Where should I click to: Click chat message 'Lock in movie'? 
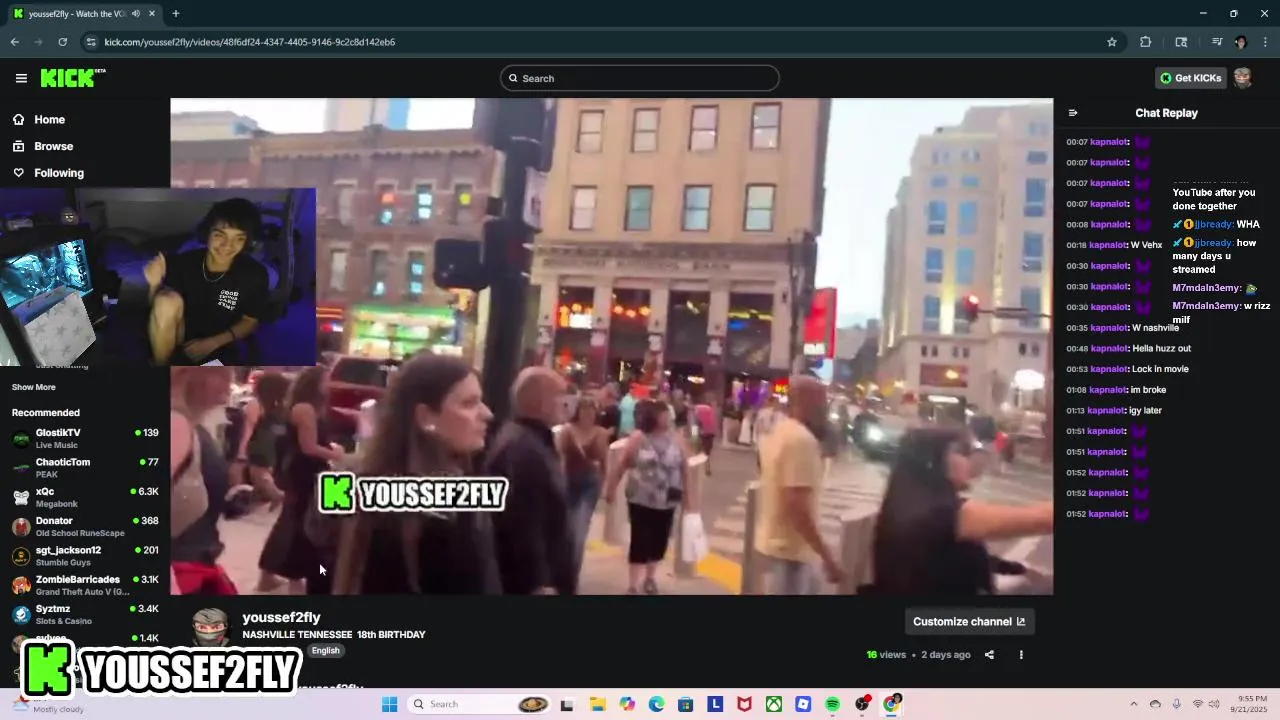pyautogui.click(x=1160, y=369)
